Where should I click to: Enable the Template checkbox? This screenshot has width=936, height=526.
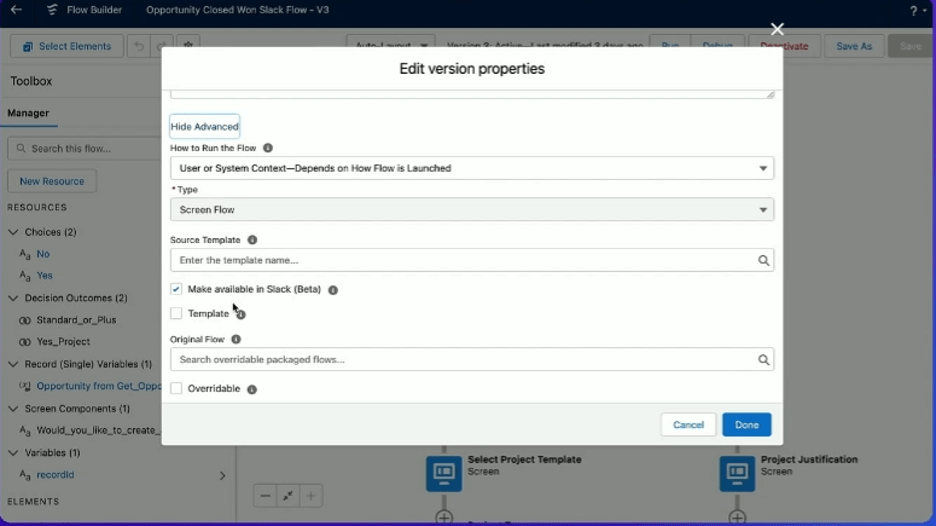(176, 313)
